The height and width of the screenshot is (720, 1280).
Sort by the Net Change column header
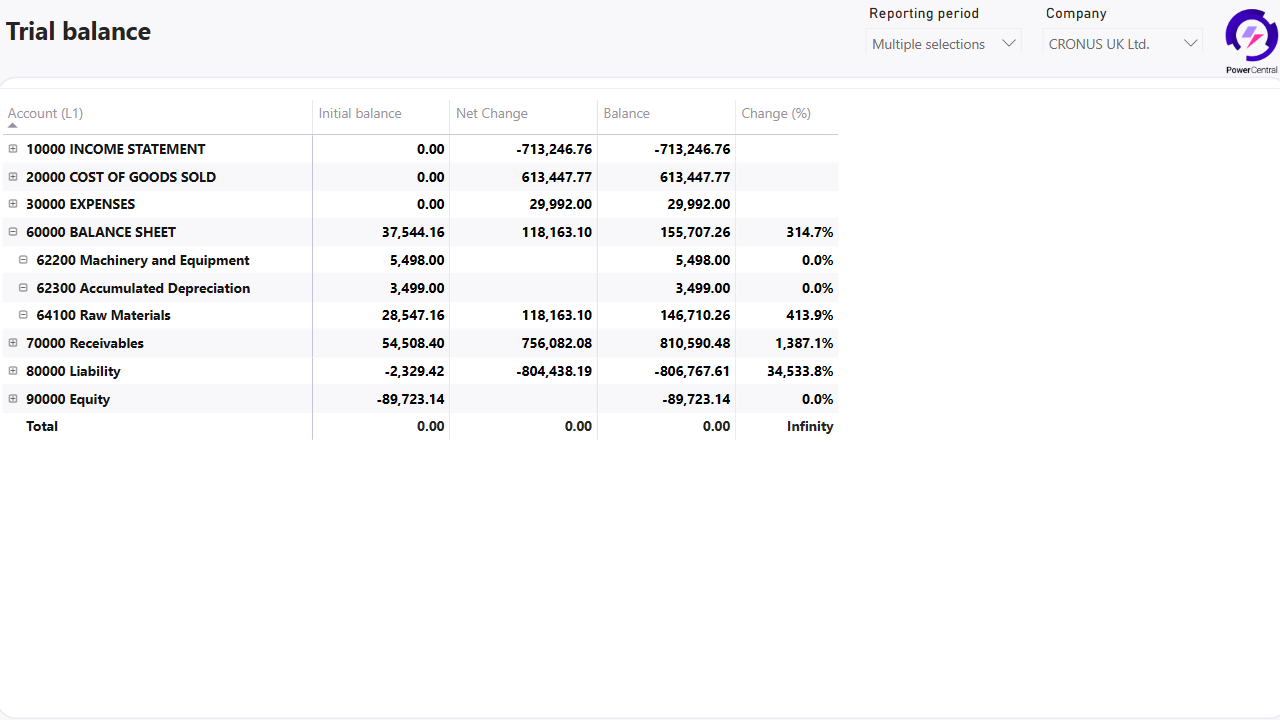(x=492, y=113)
